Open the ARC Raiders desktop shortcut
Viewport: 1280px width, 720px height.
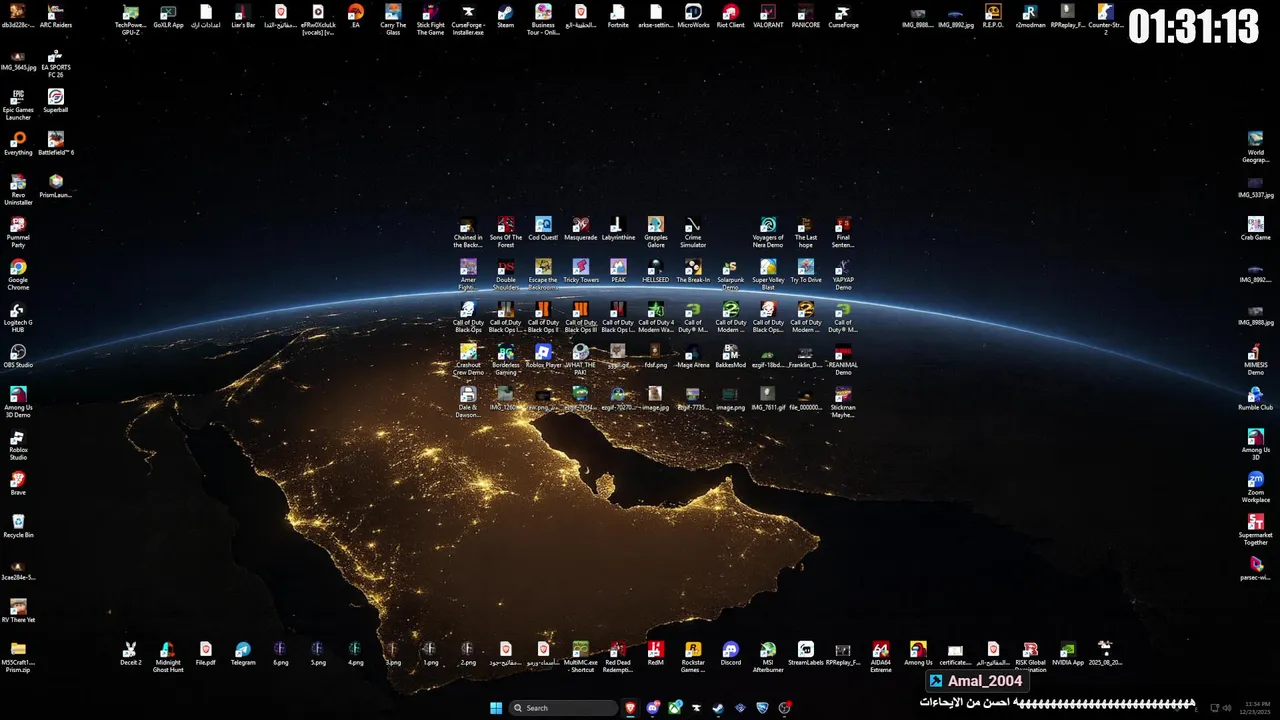(x=56, y=16)
